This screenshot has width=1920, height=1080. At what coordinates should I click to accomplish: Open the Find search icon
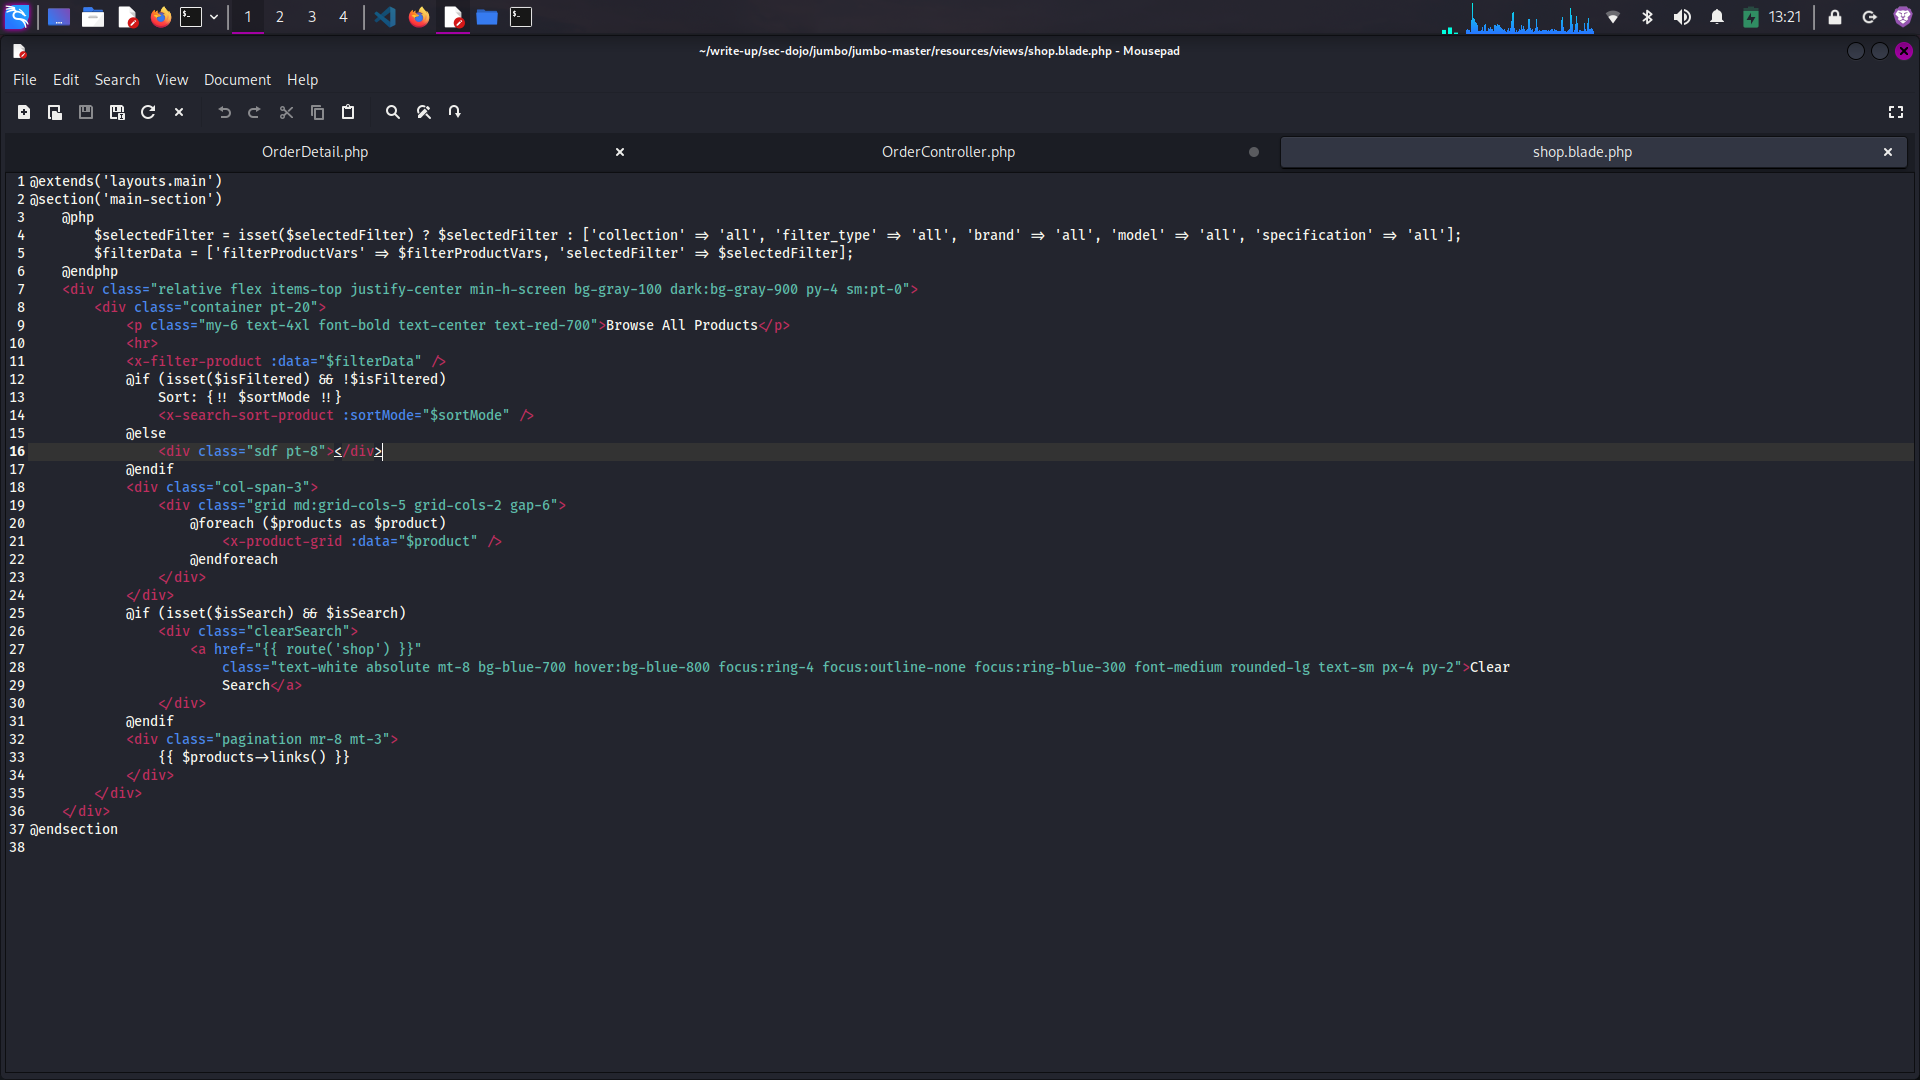coord(393,112)
